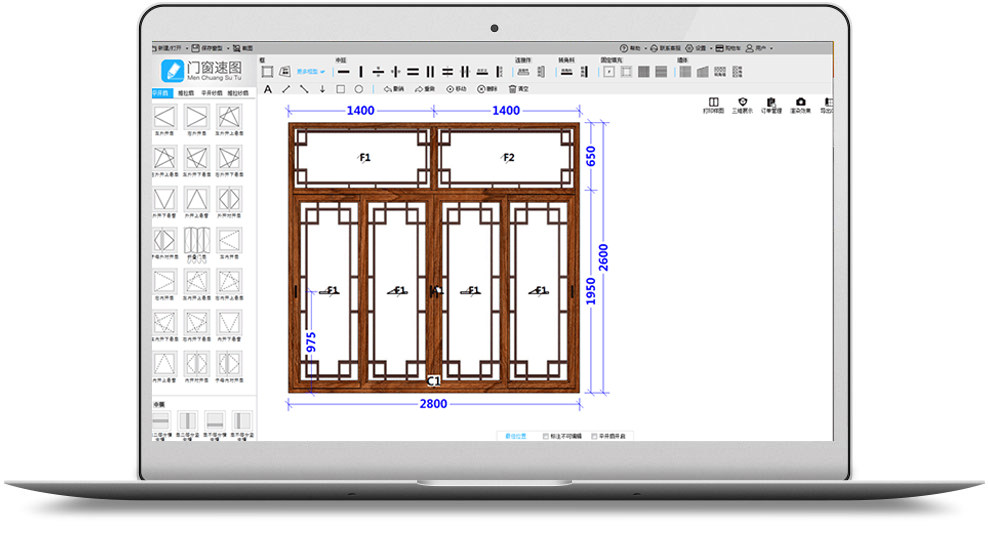The height and width of the screenshot is (552, 988).
Task: Select the down-arrow drawing tool
Action: coord(322,89)
